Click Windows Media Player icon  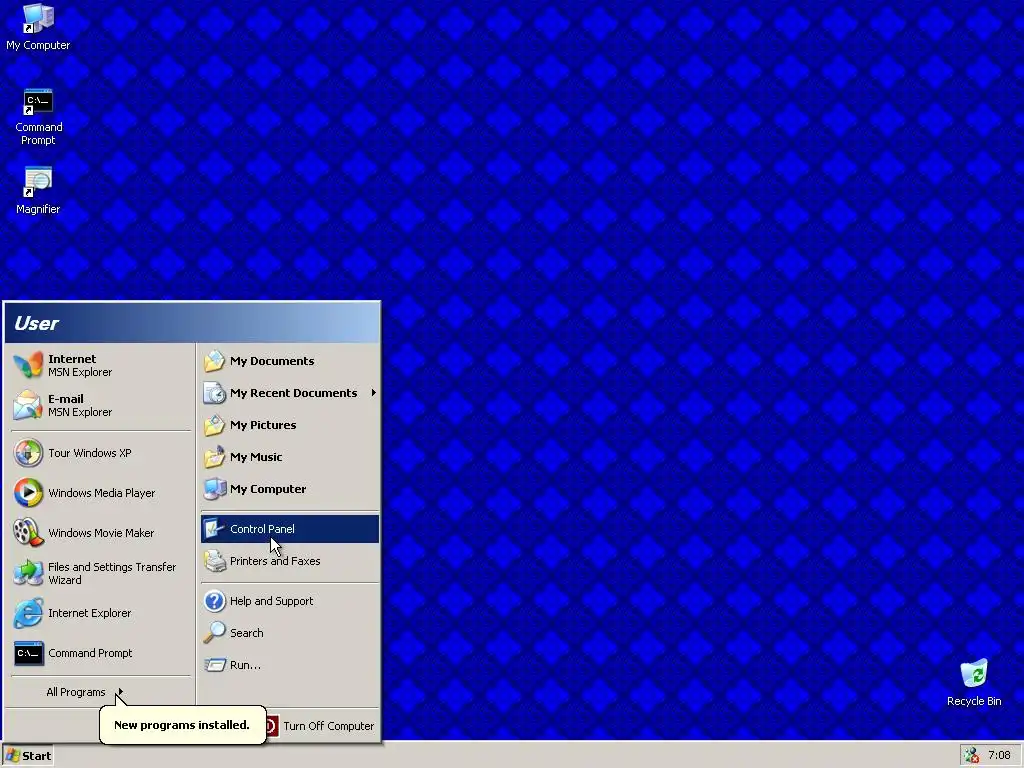click(x=28, y=493)
